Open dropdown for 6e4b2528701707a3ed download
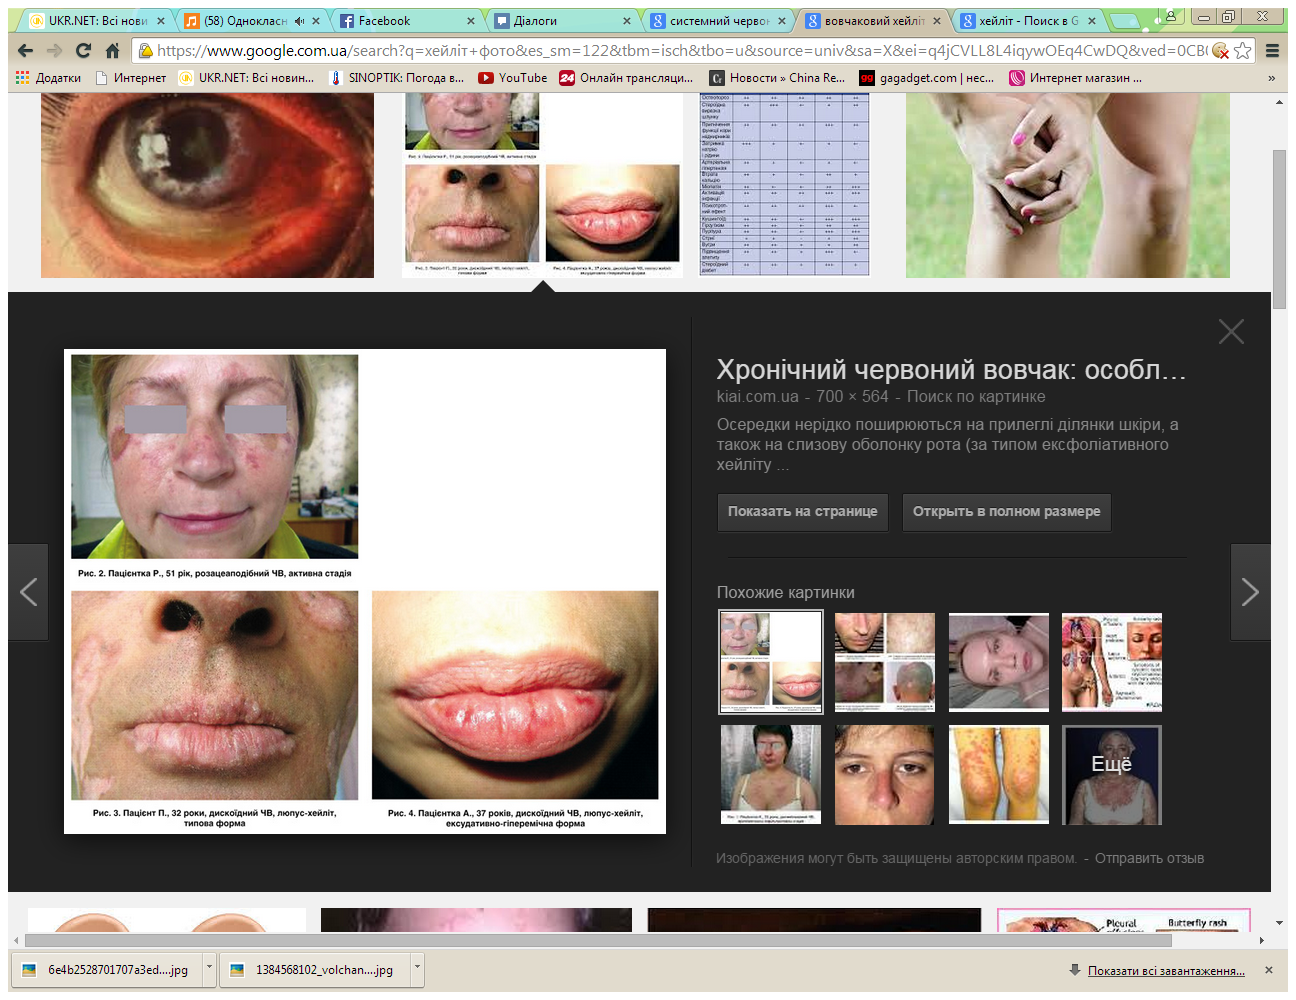Image resolution: width=1296 pixels, height=1000 pixels. click(x=209, y=969)
